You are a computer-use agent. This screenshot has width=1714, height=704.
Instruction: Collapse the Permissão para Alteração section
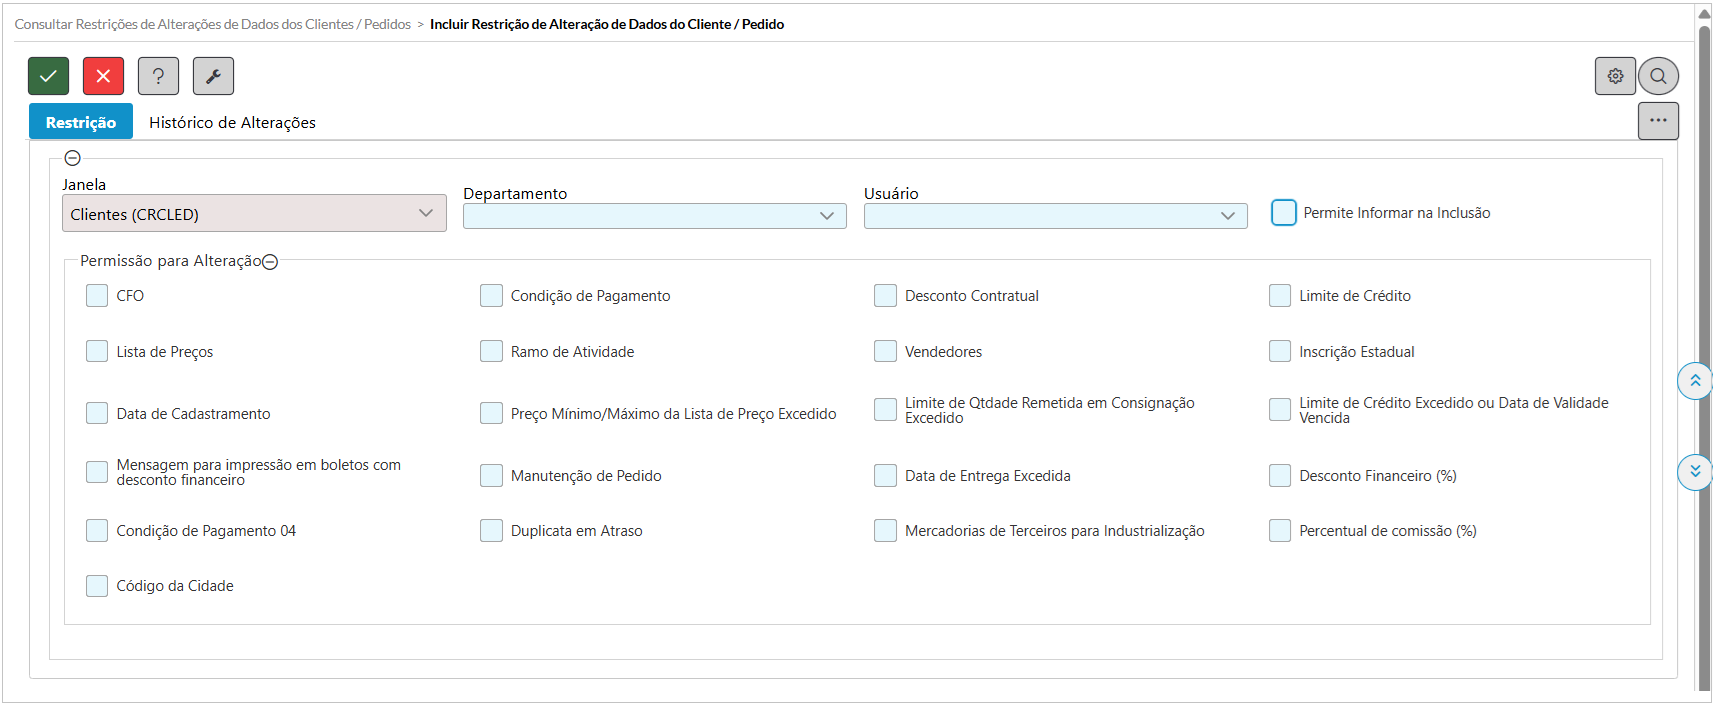pyautogui.click(x=270, y=262)
